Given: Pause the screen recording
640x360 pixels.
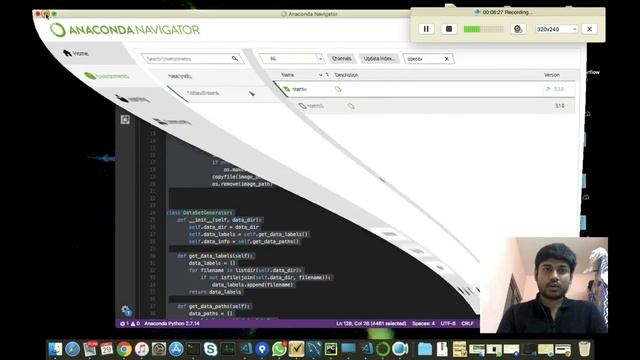Looking at the screenshot, I should [426, 29].
